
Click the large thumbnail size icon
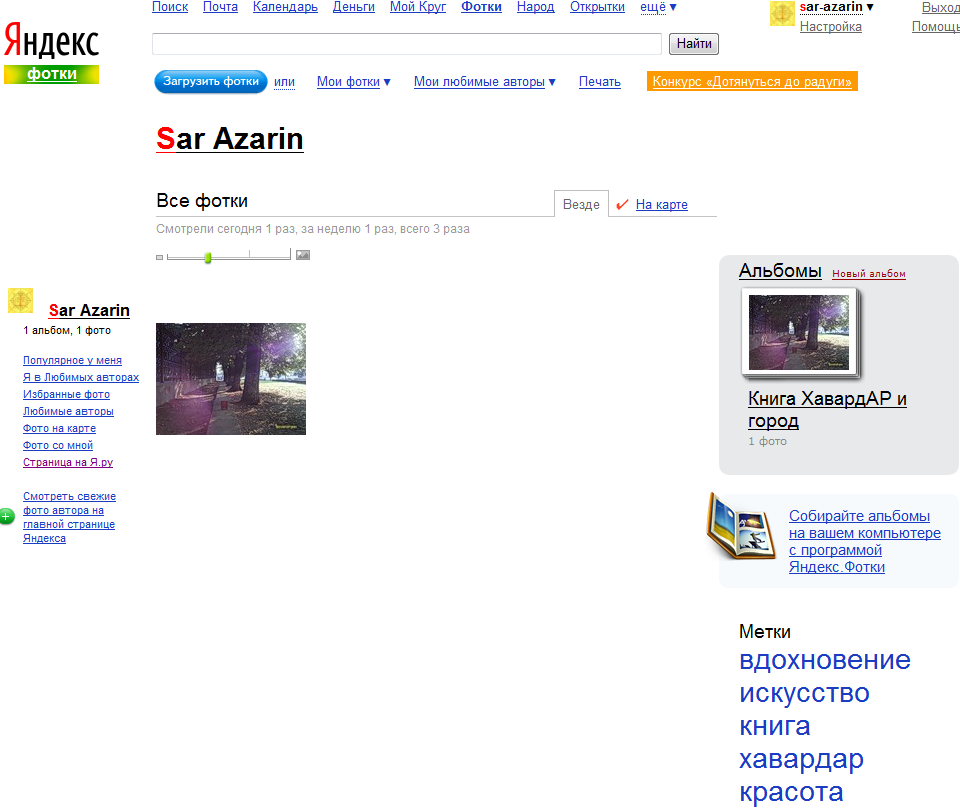pyautogui.click(x=302, y=255)
